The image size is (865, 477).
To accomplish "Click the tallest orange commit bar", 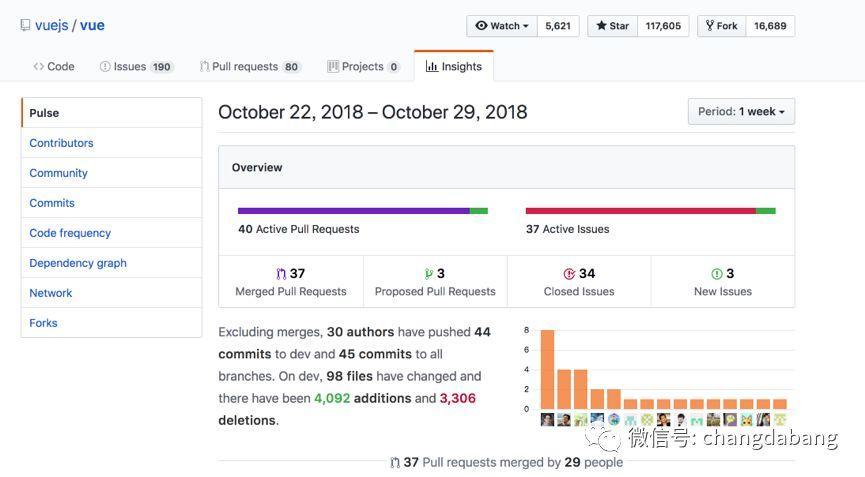I will 547,369.
